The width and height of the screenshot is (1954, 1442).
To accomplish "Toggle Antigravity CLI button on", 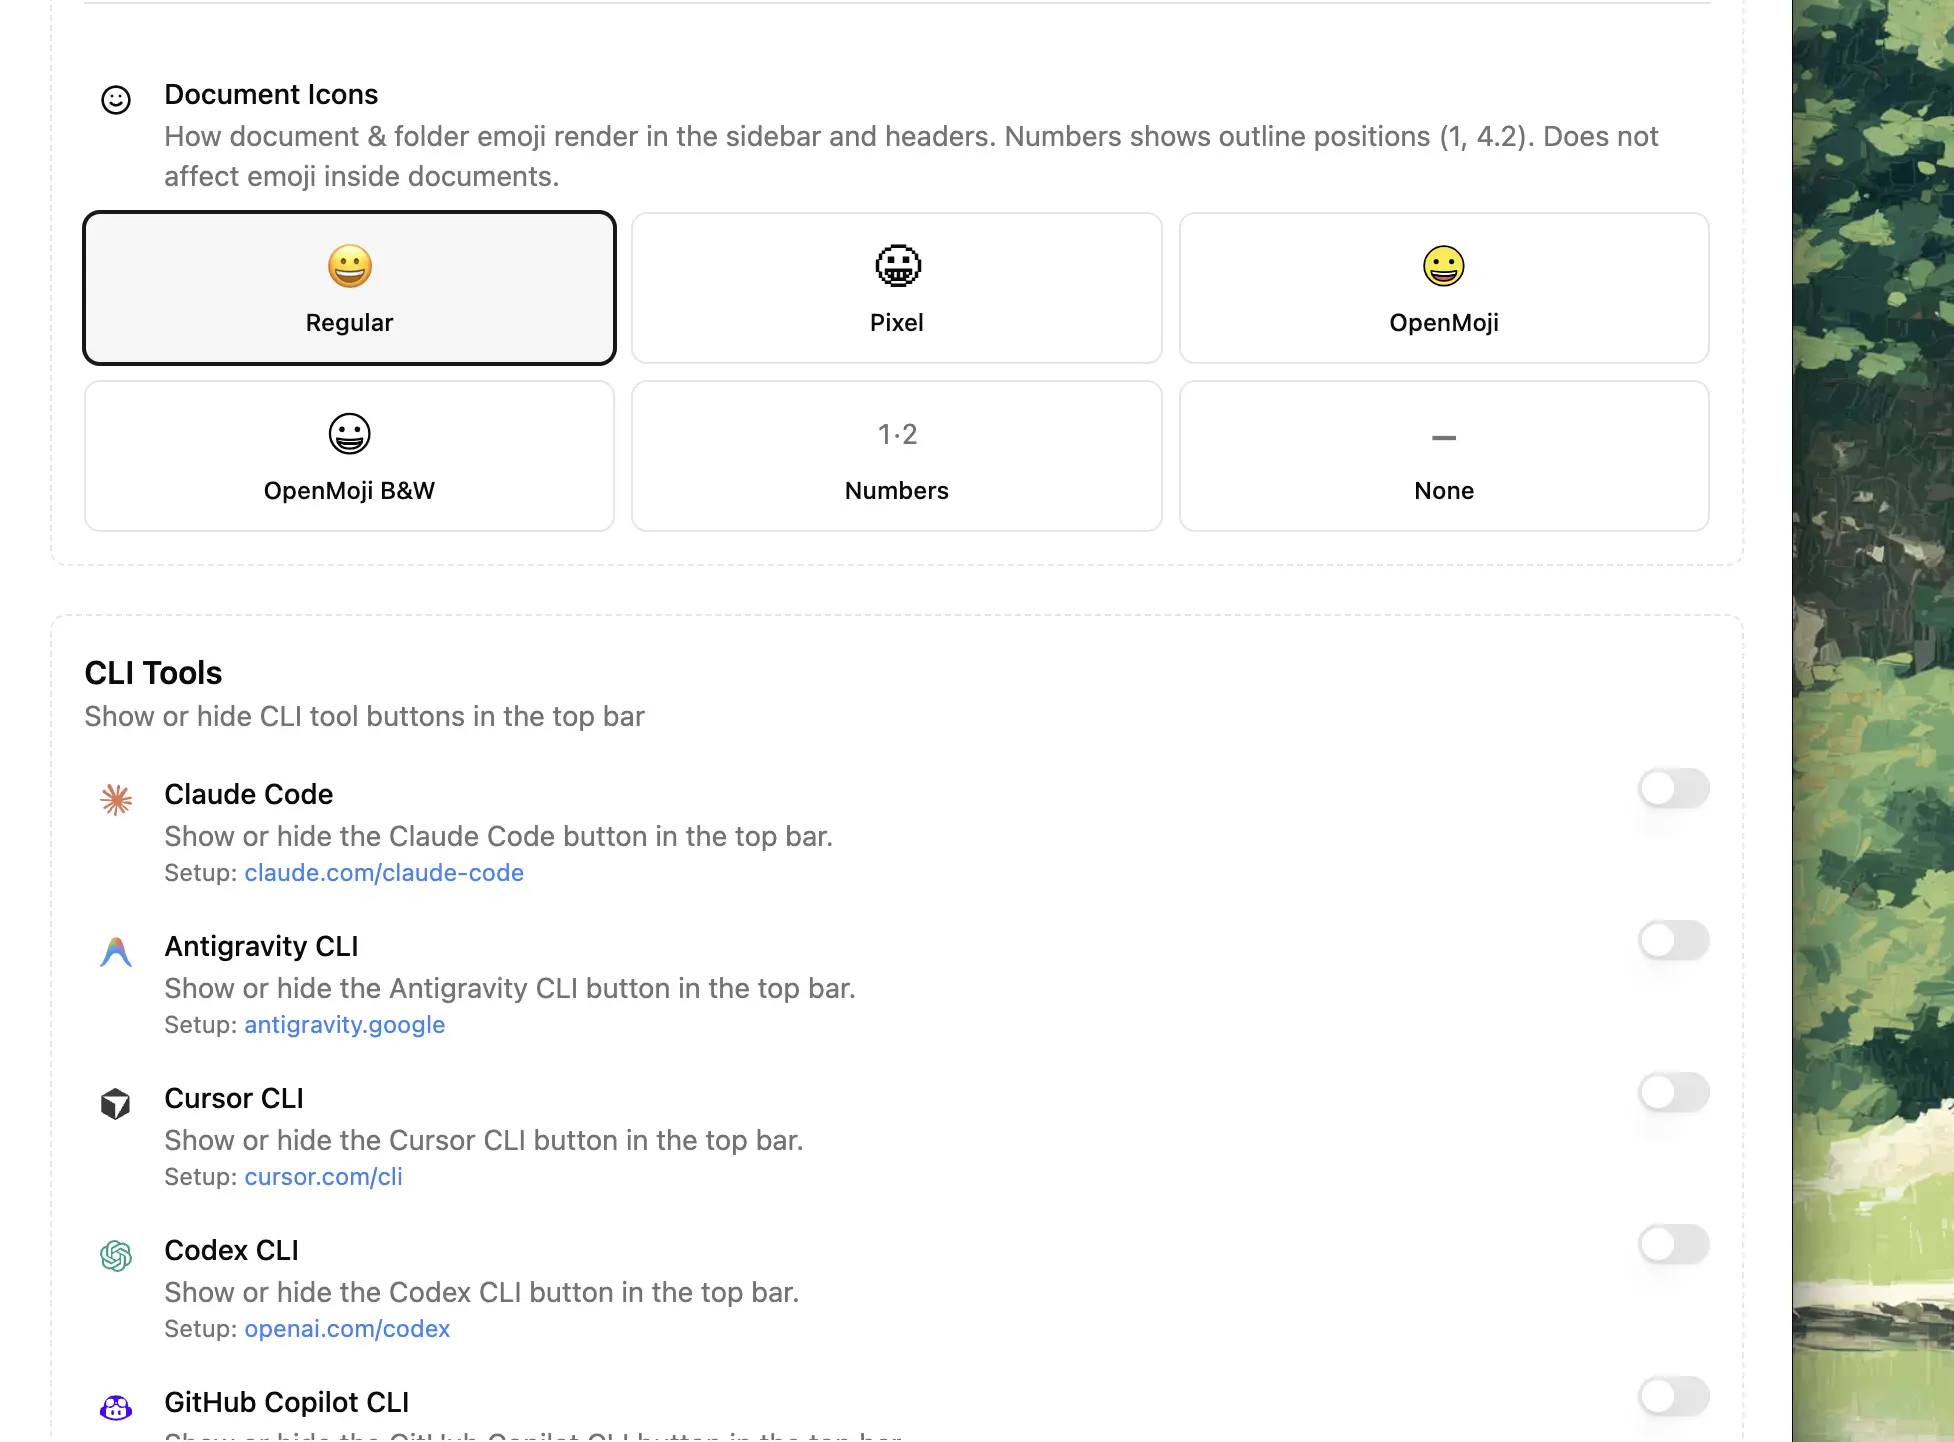I will tap(1673, 940).
